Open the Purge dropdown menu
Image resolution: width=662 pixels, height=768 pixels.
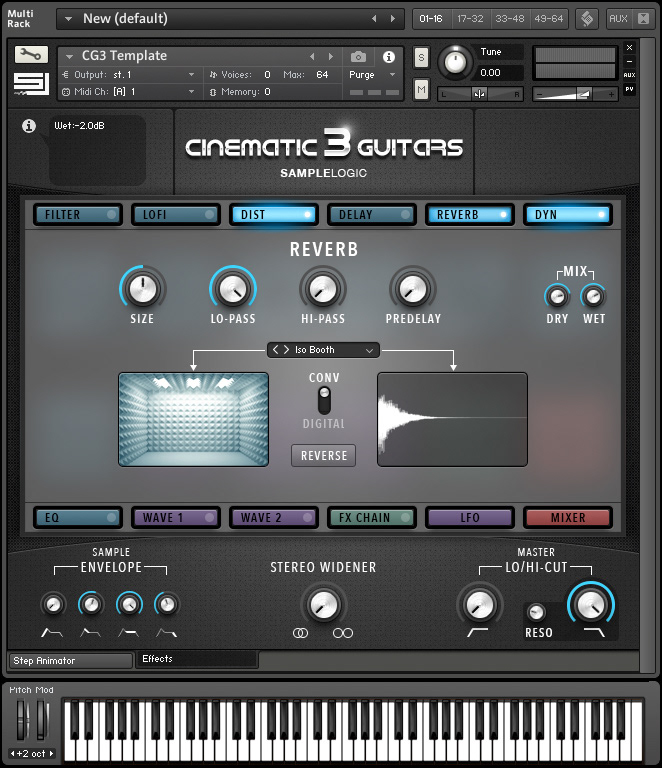pyautogui.click(x=392, y=75)
